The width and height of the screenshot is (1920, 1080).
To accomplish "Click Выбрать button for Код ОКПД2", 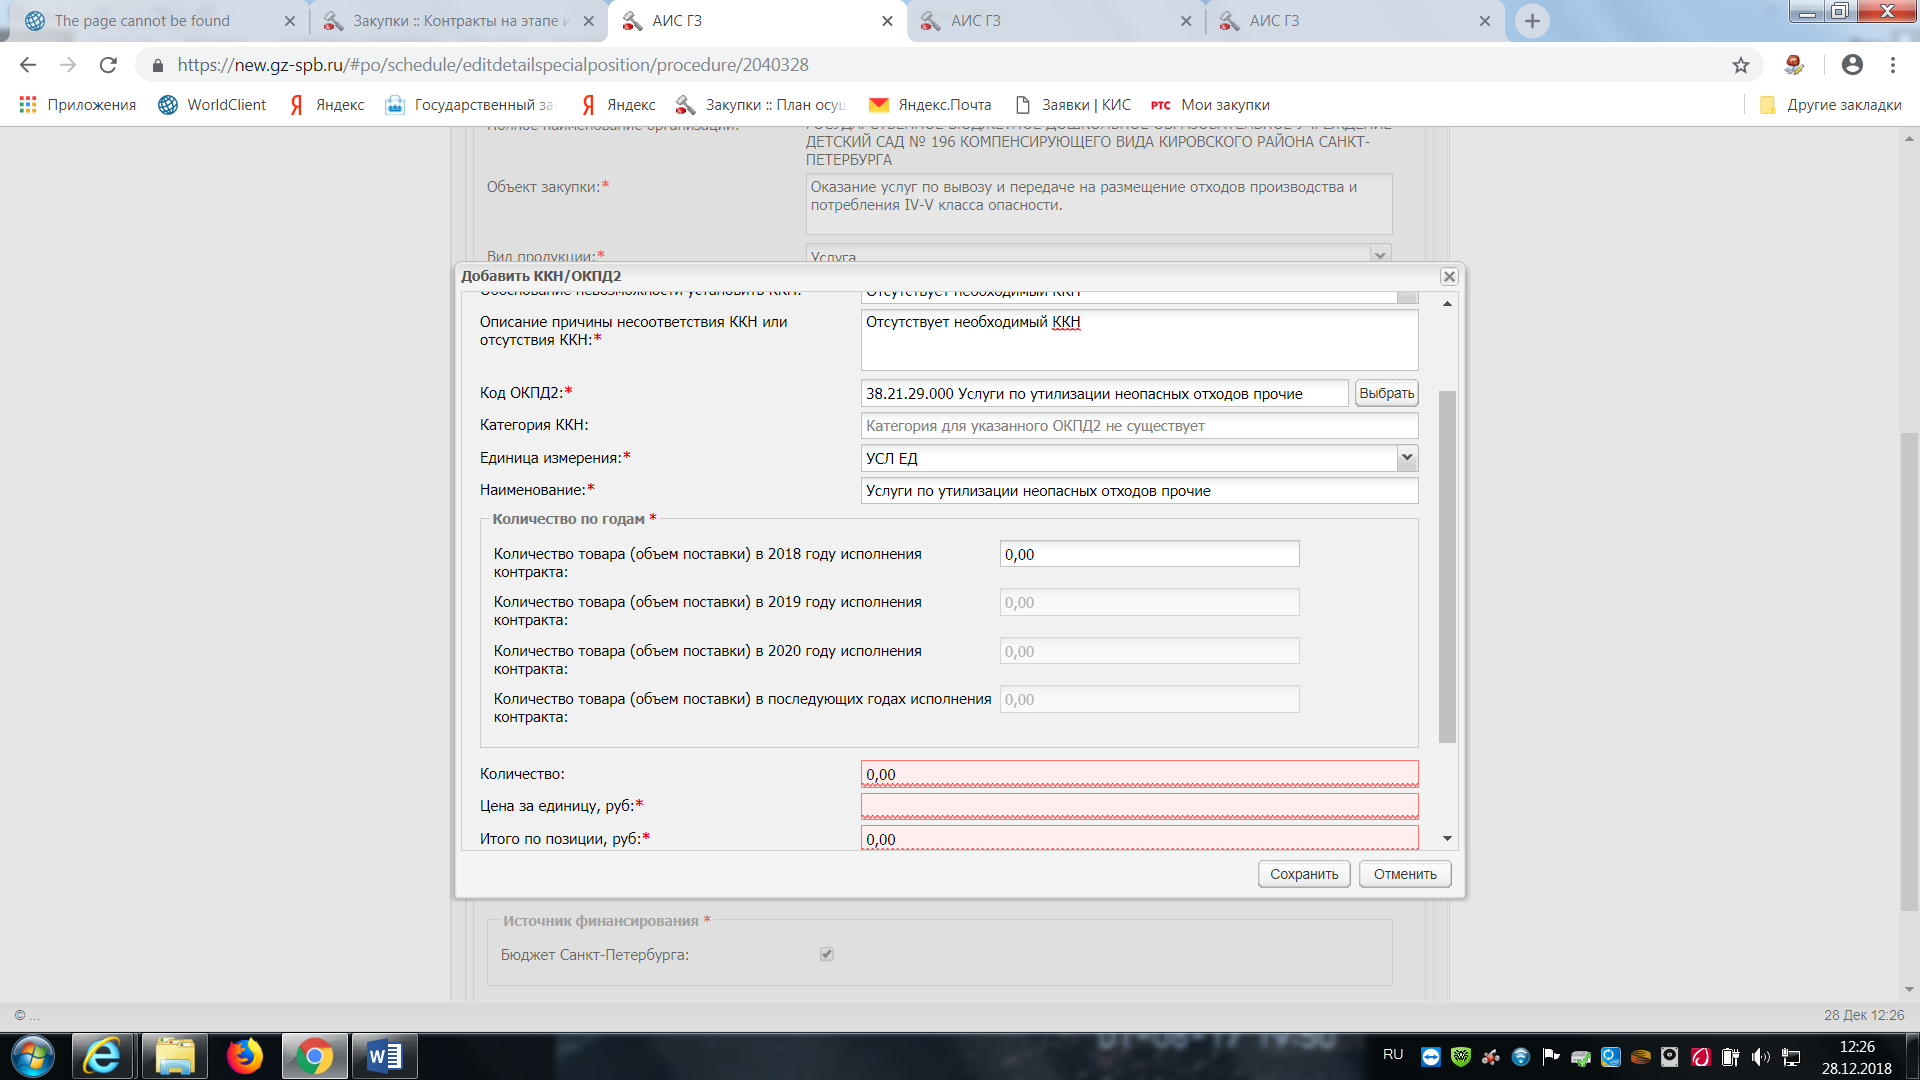I will (x=1386, y=394).
